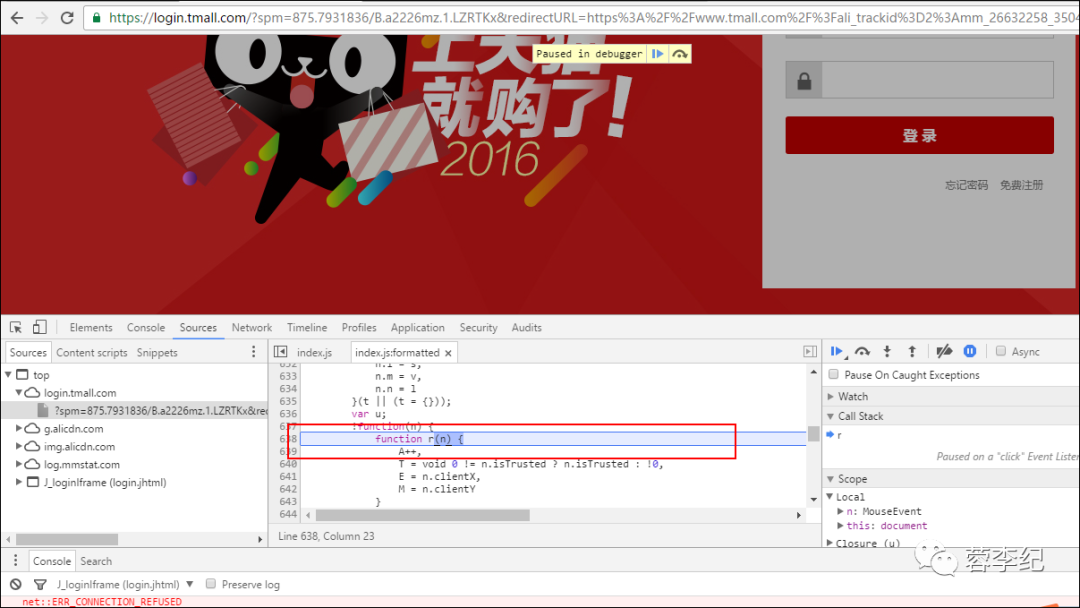Open the Search drawer tab
The width and height of the screenshot is (1080, 608).
pos(96,561)
